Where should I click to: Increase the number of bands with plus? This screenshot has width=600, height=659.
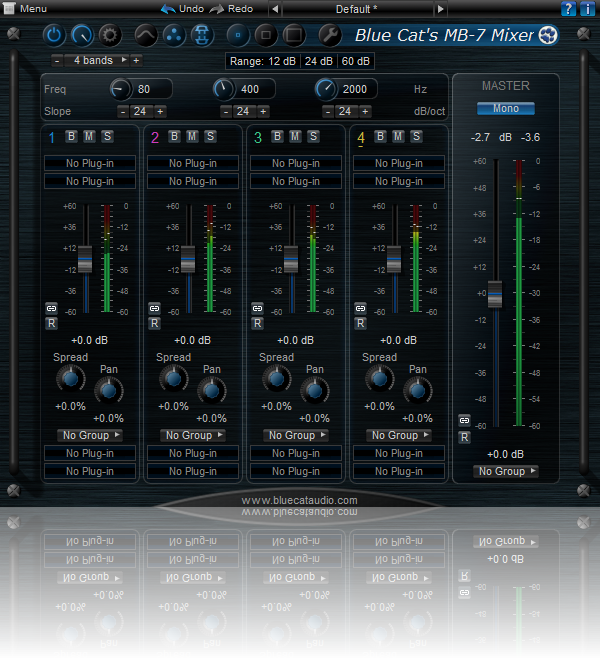click(136, 61)
